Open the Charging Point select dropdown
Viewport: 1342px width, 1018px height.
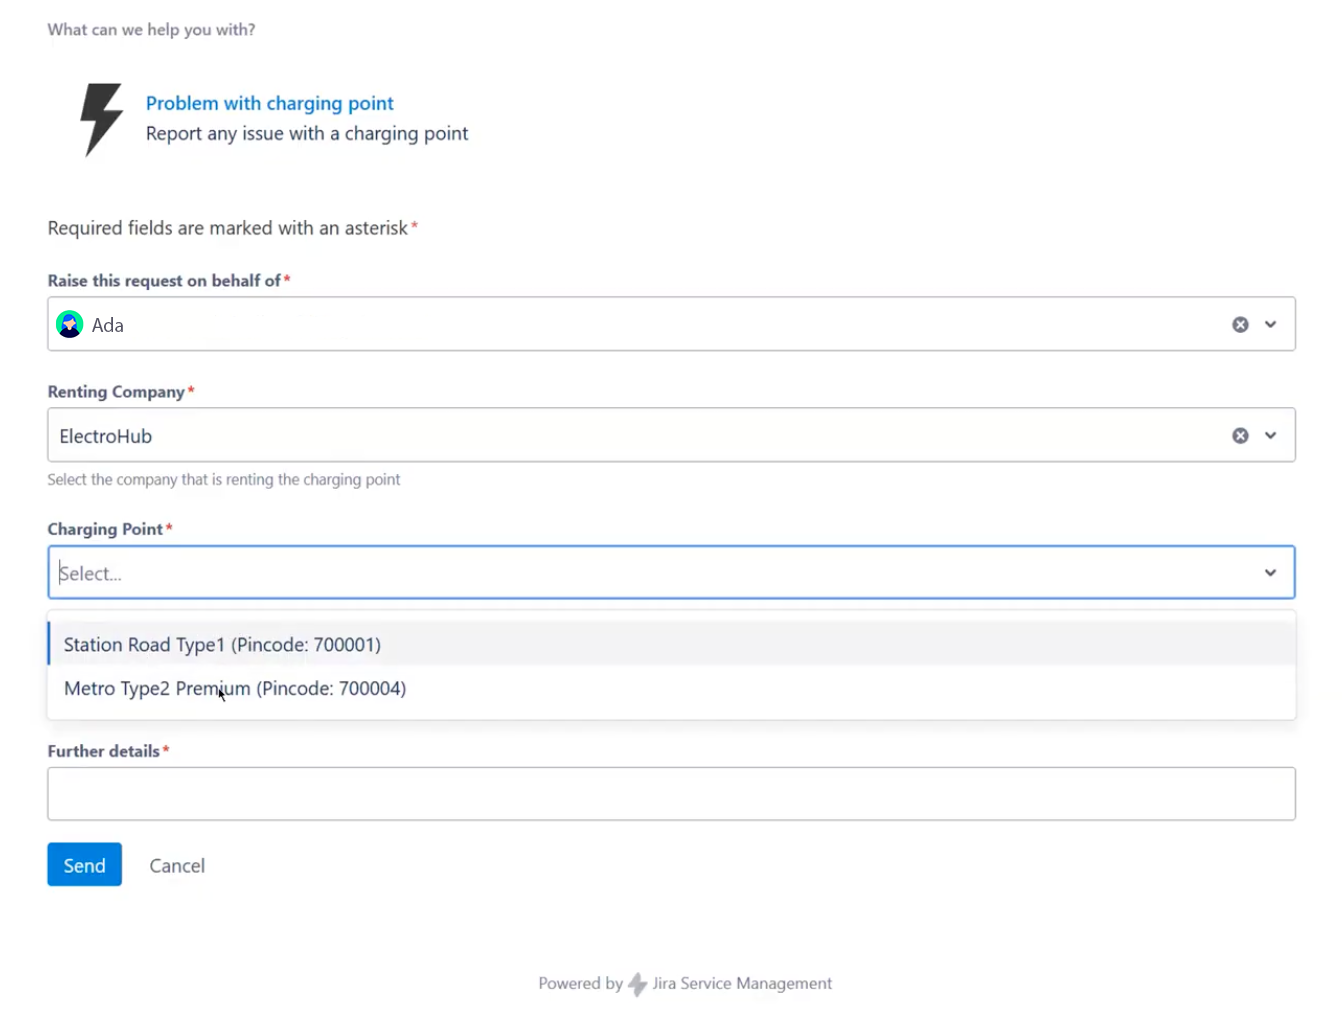[1271, 572]
